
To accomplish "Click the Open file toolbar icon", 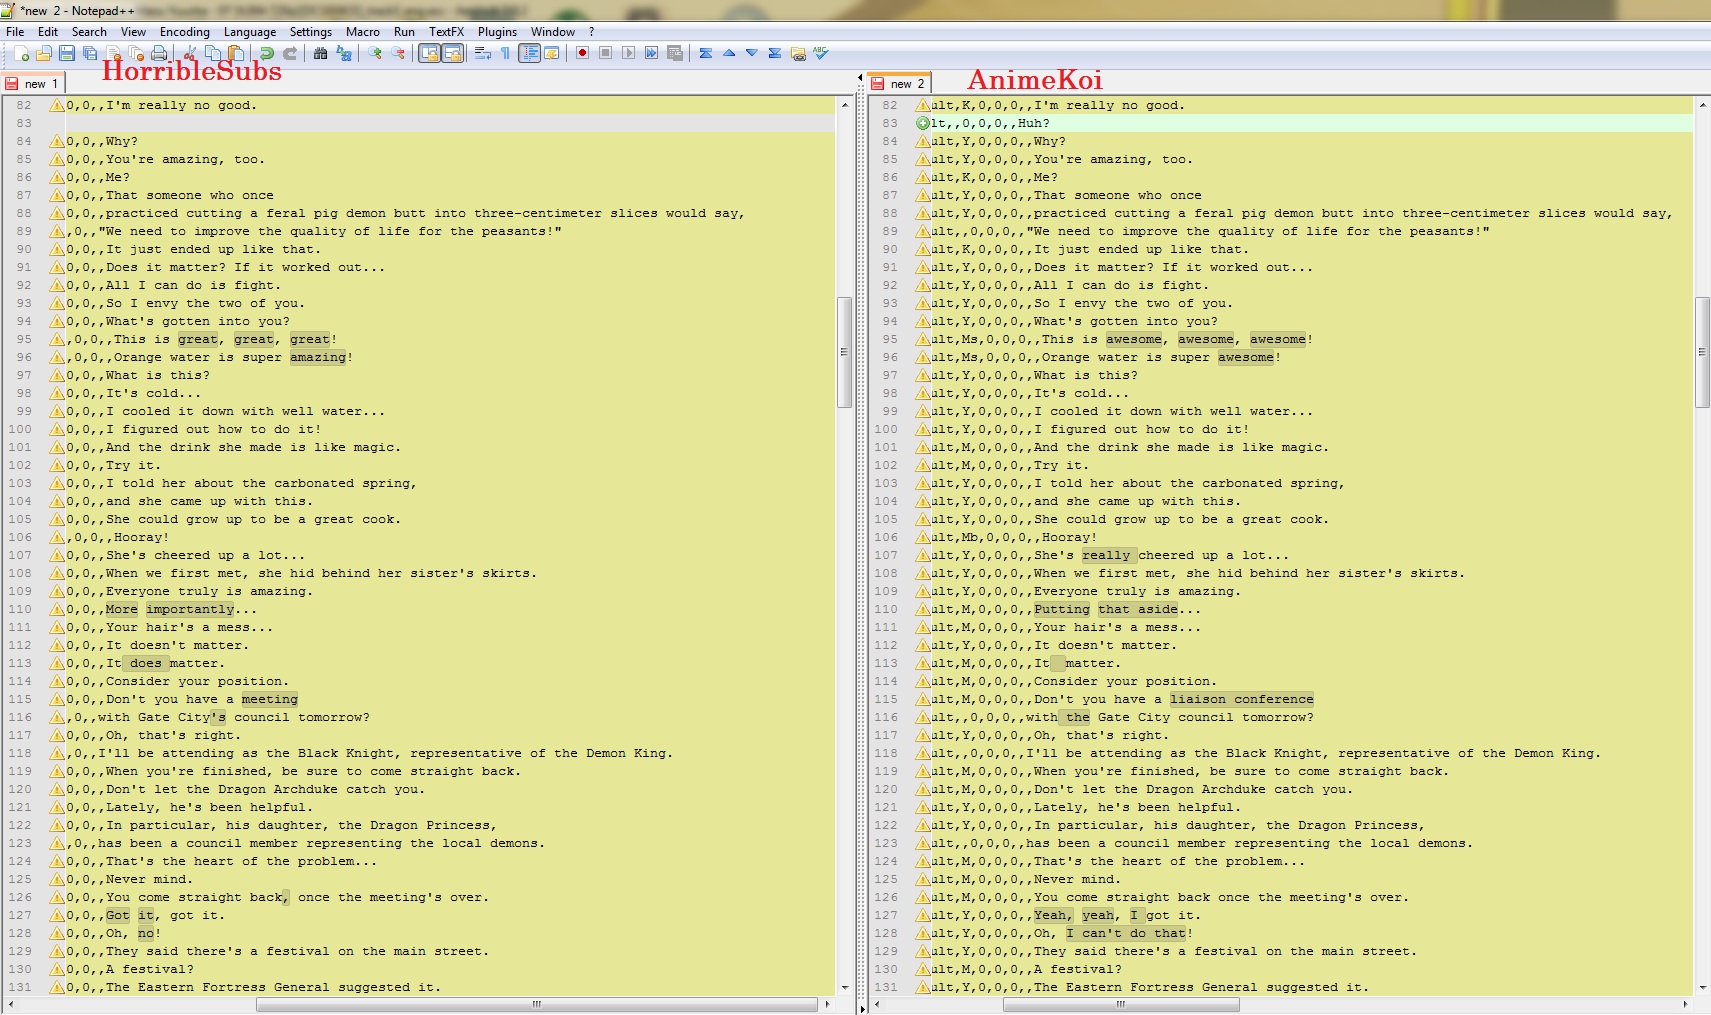I will [44, 53].
